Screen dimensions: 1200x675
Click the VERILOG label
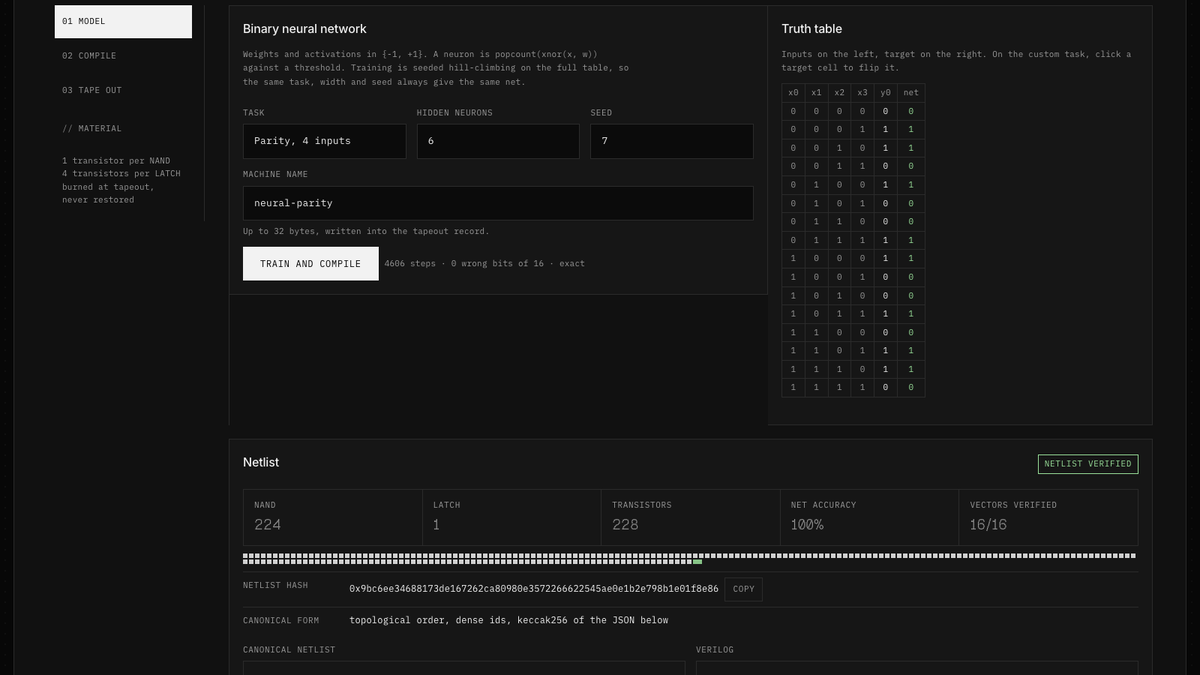(x=715, y=650)
